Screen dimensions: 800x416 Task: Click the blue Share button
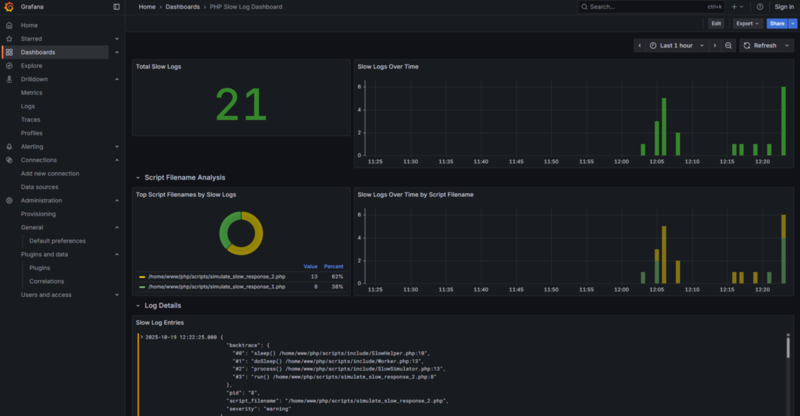777,23
